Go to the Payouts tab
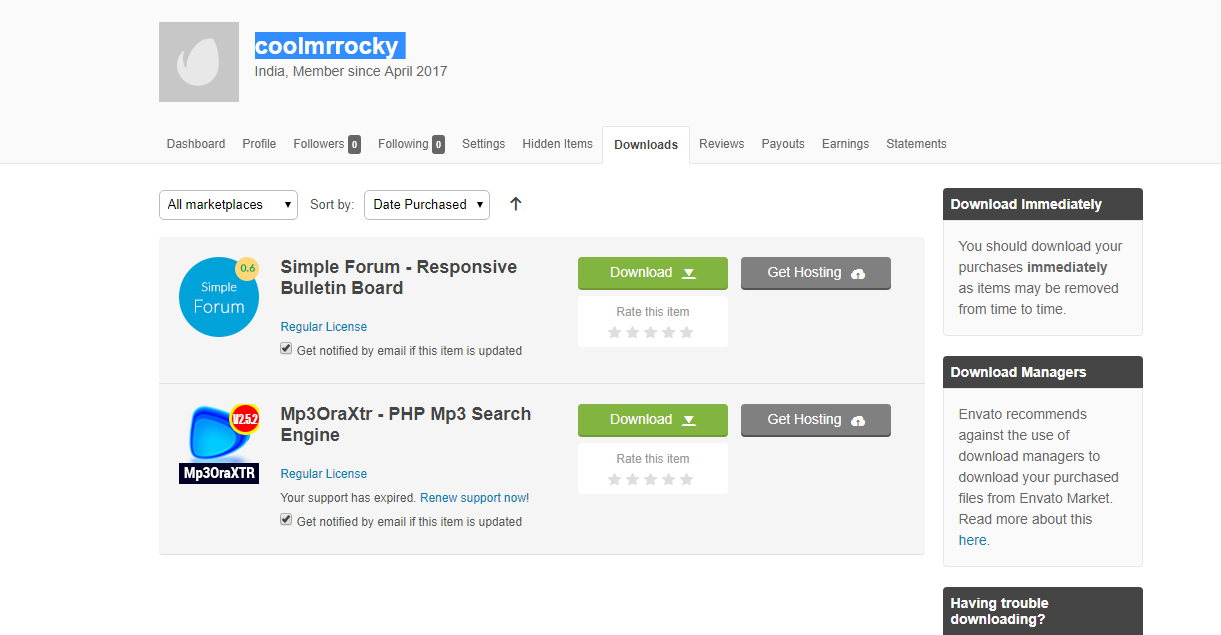The height and width of the screenshot is (635, 1221). click(x=783, y=144)
